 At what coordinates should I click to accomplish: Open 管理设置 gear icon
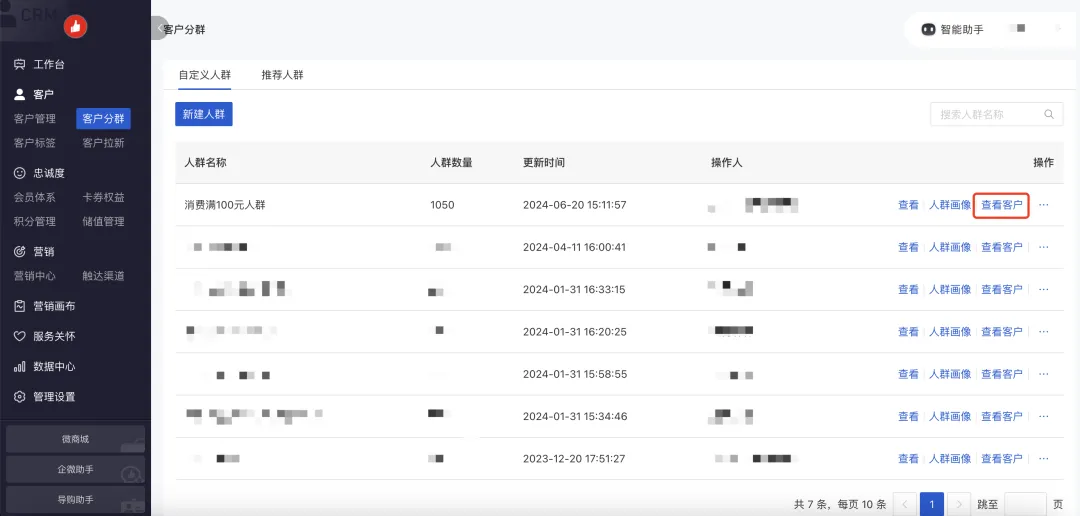point(19,396)
